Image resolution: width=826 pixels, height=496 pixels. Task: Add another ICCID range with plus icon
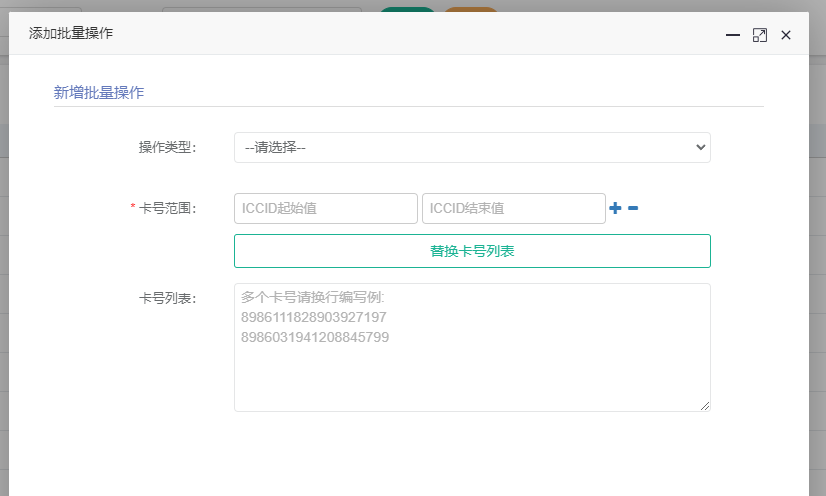point(615,208)
